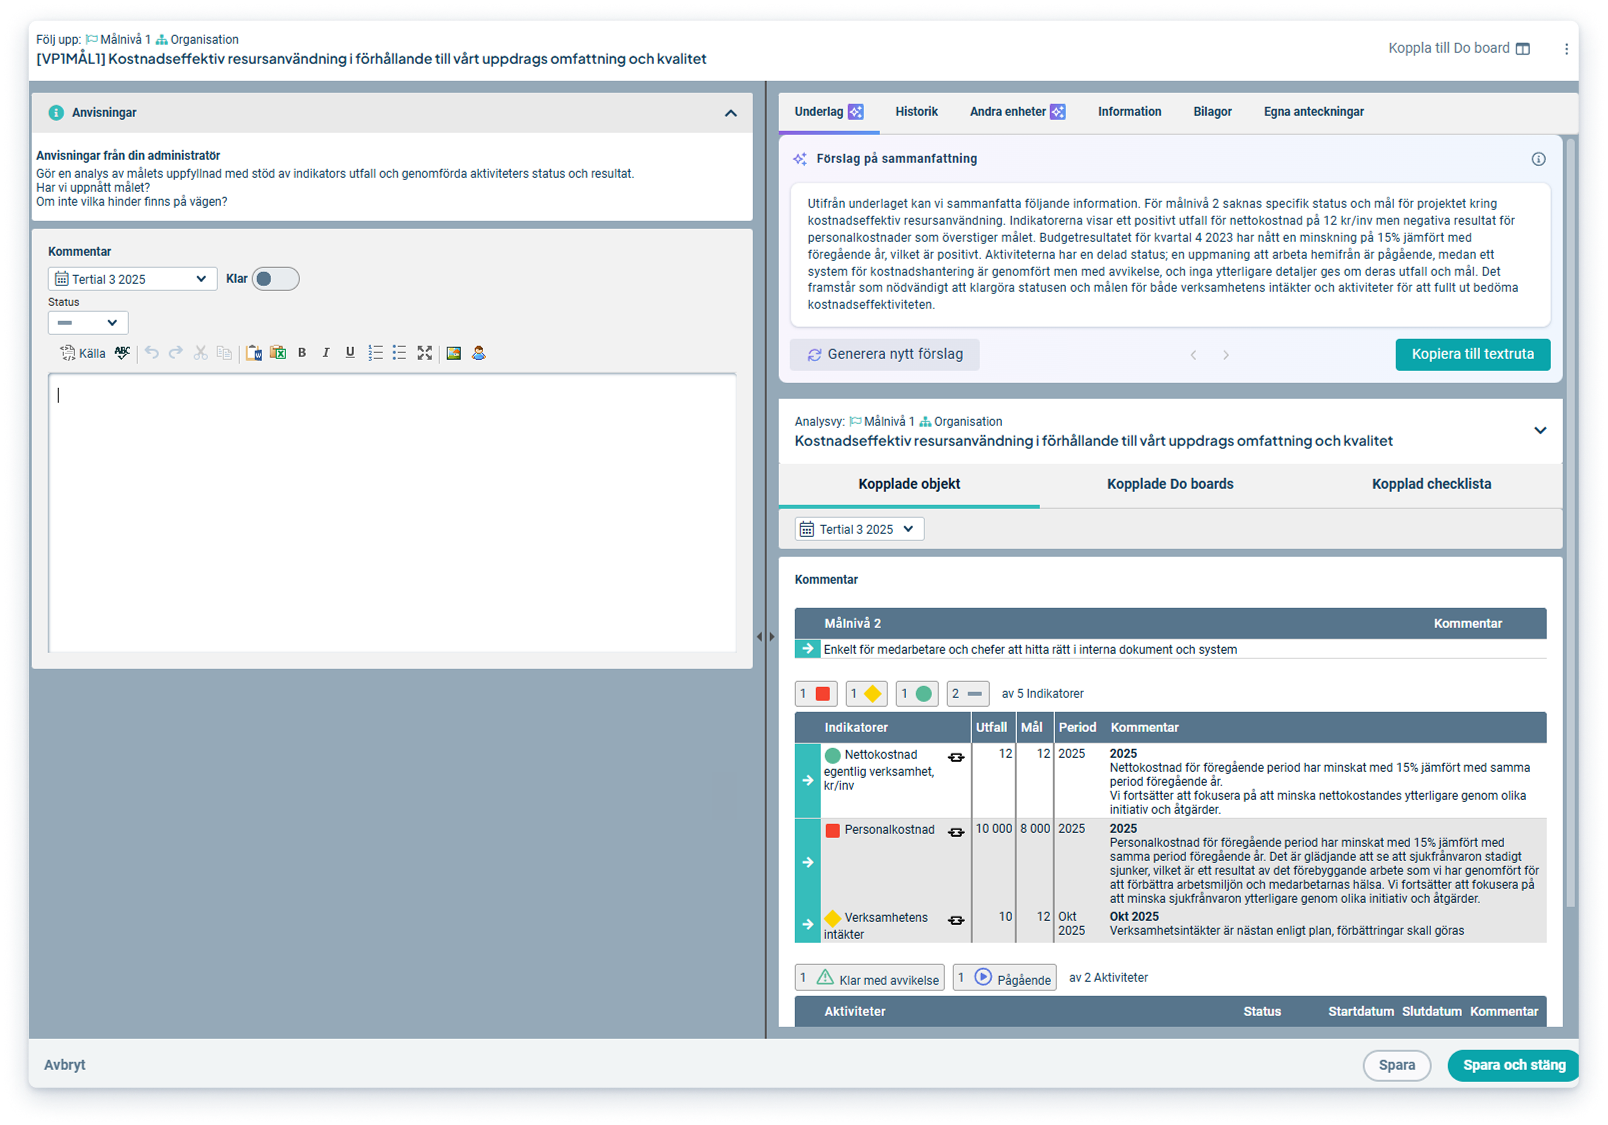Click the info icon in the summary panel
Image resolution: width=1608 pixels, height=1125 pixels.
[1538, 159]
